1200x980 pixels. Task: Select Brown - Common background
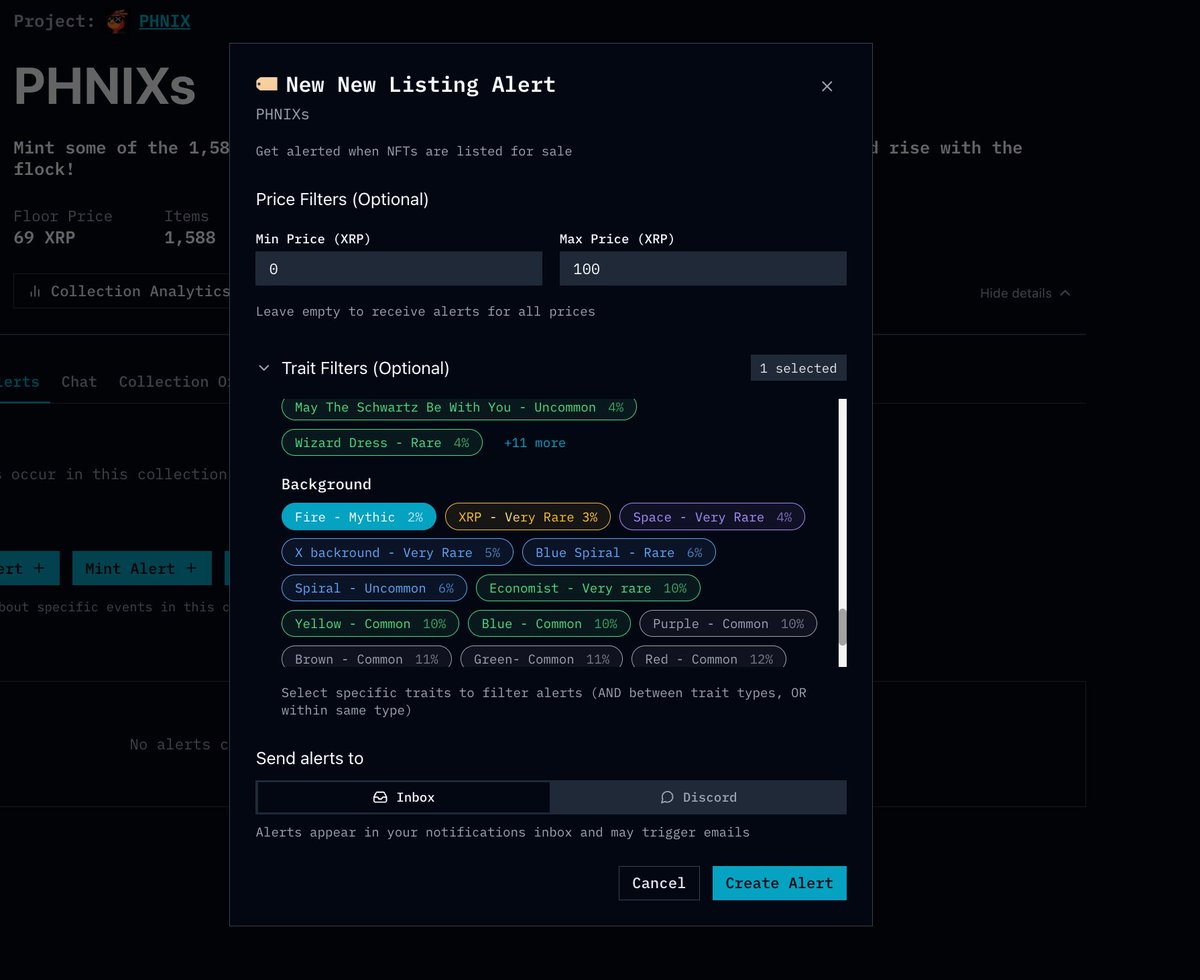point(367,658)
